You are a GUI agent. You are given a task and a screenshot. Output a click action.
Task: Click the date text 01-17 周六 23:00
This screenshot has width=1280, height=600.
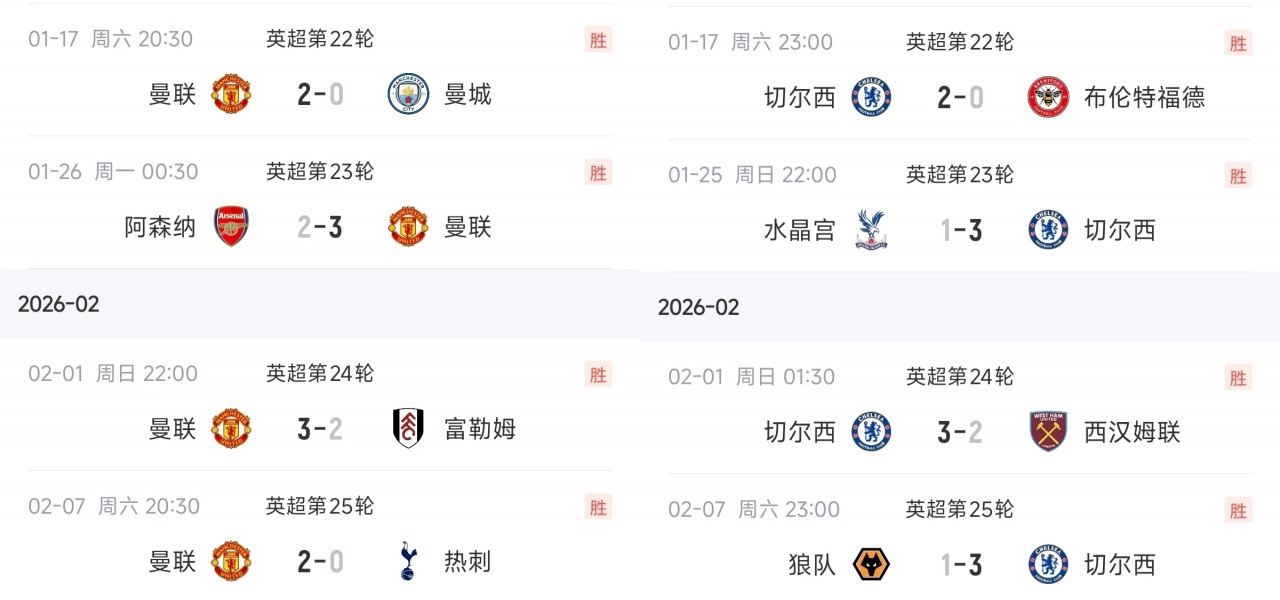tap(750, 42)
